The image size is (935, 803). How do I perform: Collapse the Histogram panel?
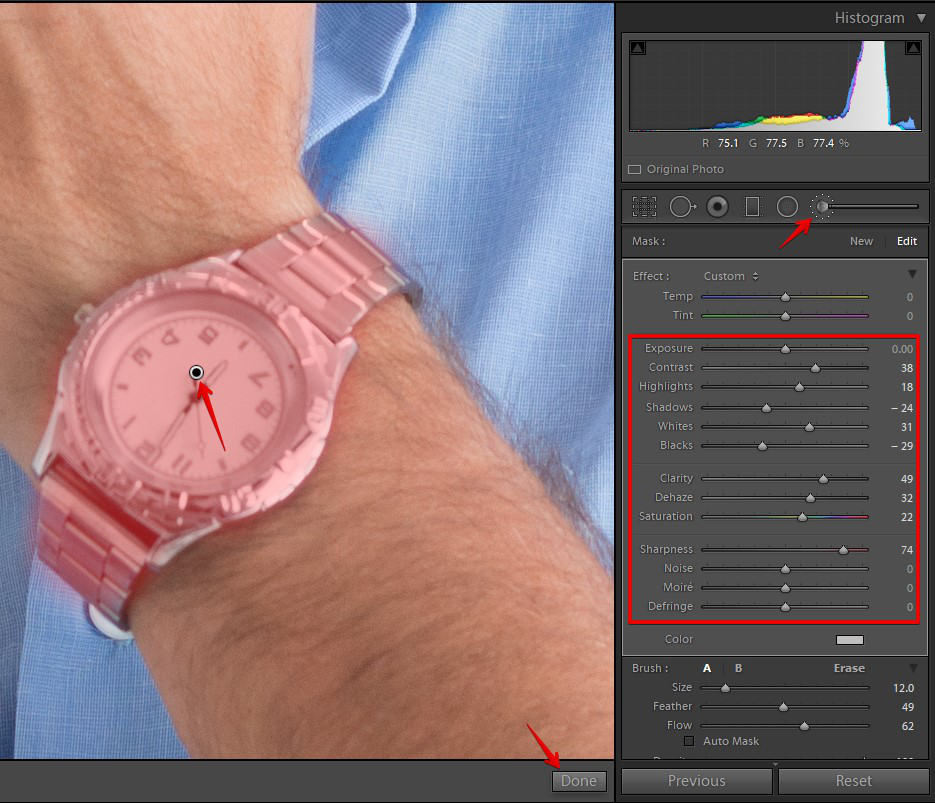click(x=920, y=18)
